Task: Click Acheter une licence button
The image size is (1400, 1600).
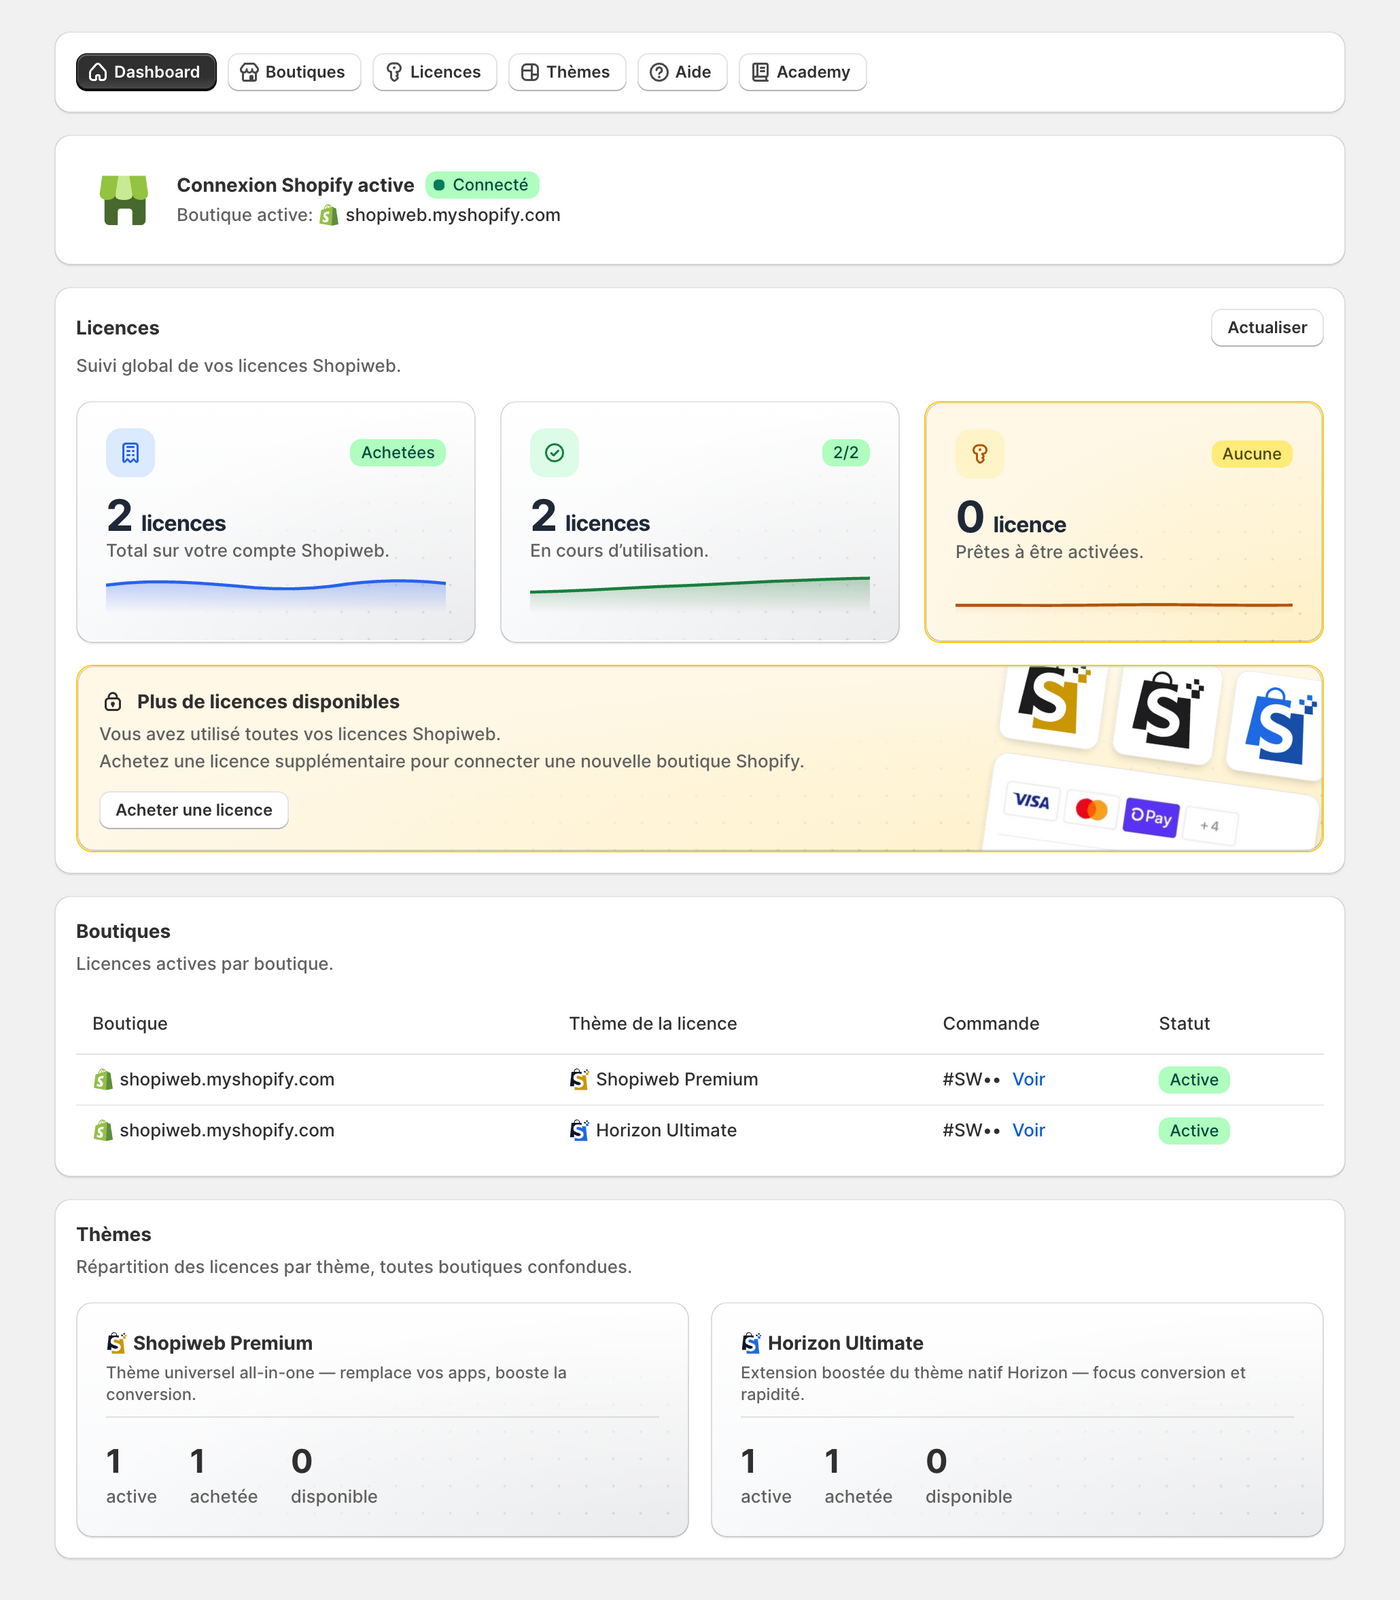Action: [x=194, y=810]
